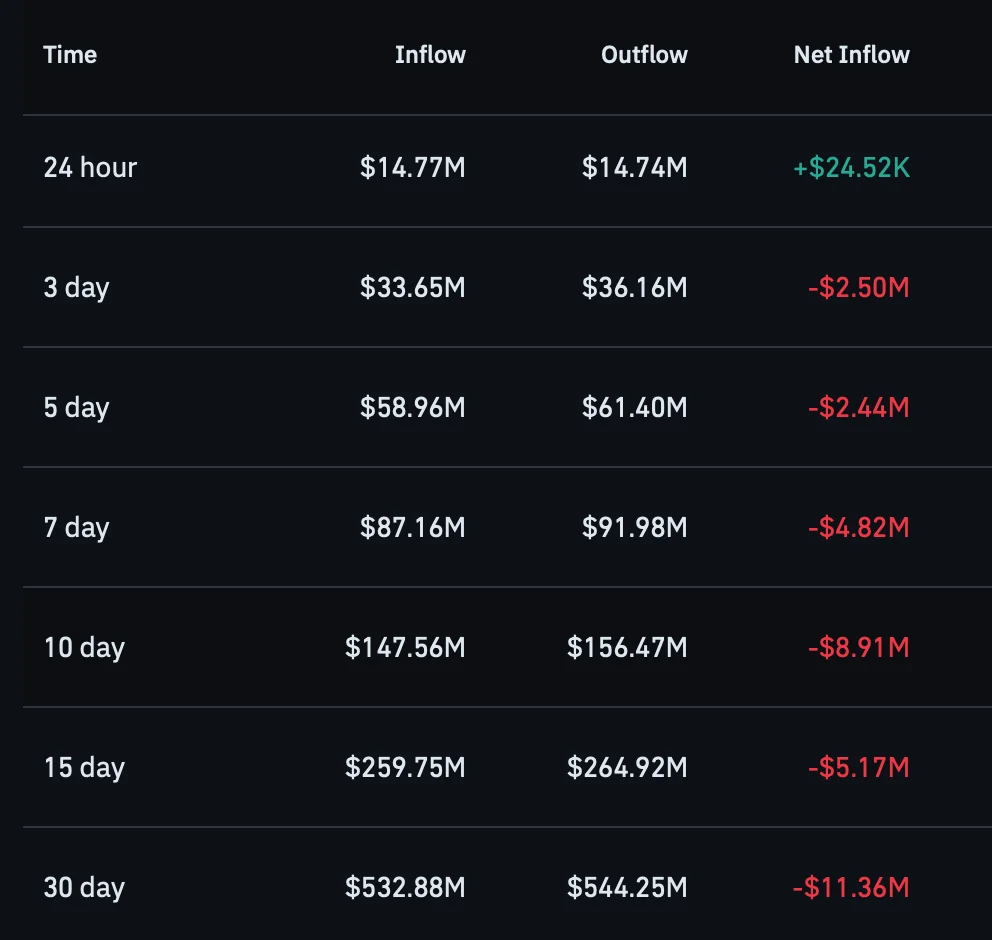
Task: Click the -$11.36M net inflow value
Action: point(851,887)
